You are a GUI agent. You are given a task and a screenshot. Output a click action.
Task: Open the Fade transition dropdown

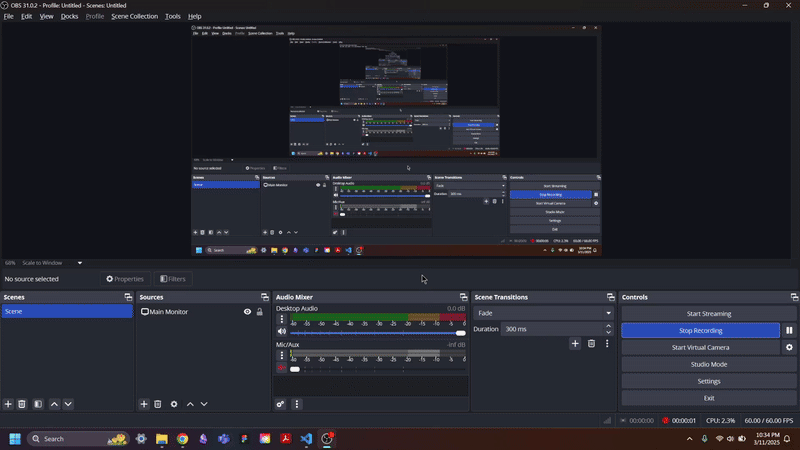coord(544,313)
